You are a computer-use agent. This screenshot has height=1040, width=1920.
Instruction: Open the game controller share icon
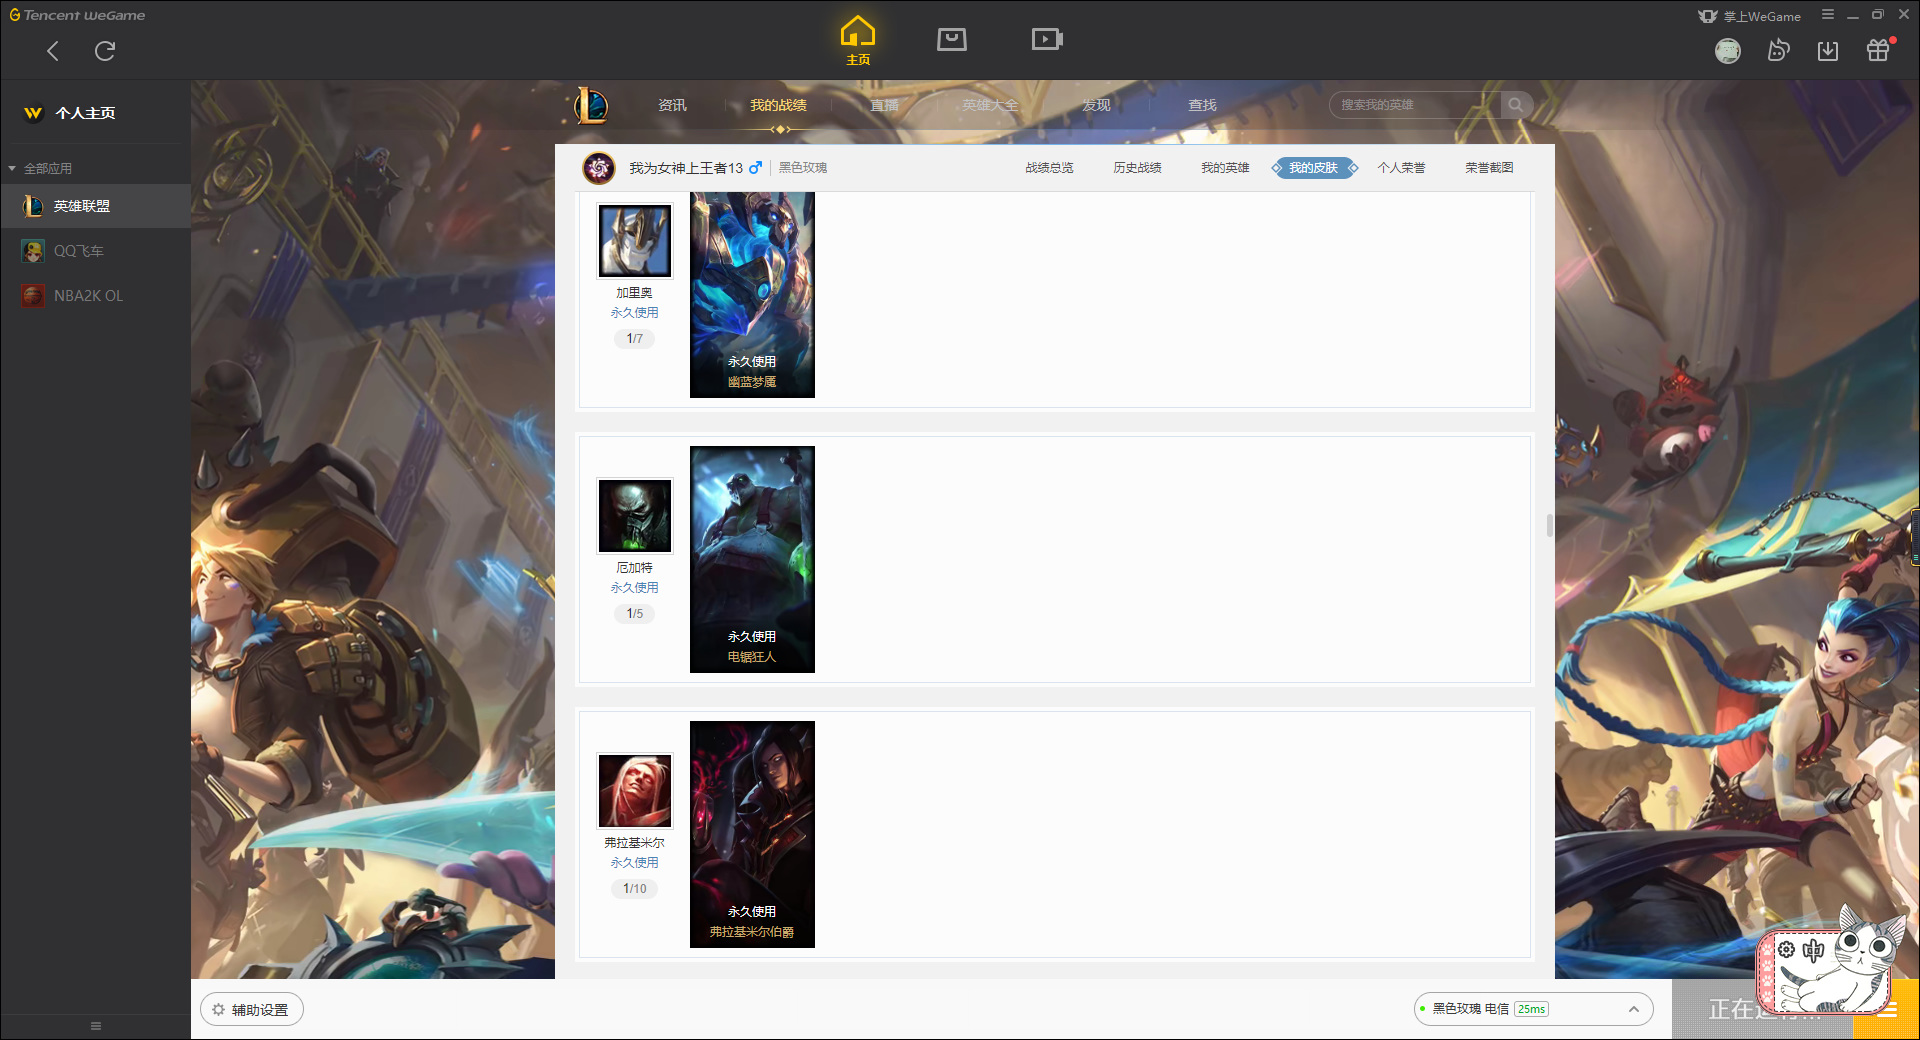(x=1778, y=50)
